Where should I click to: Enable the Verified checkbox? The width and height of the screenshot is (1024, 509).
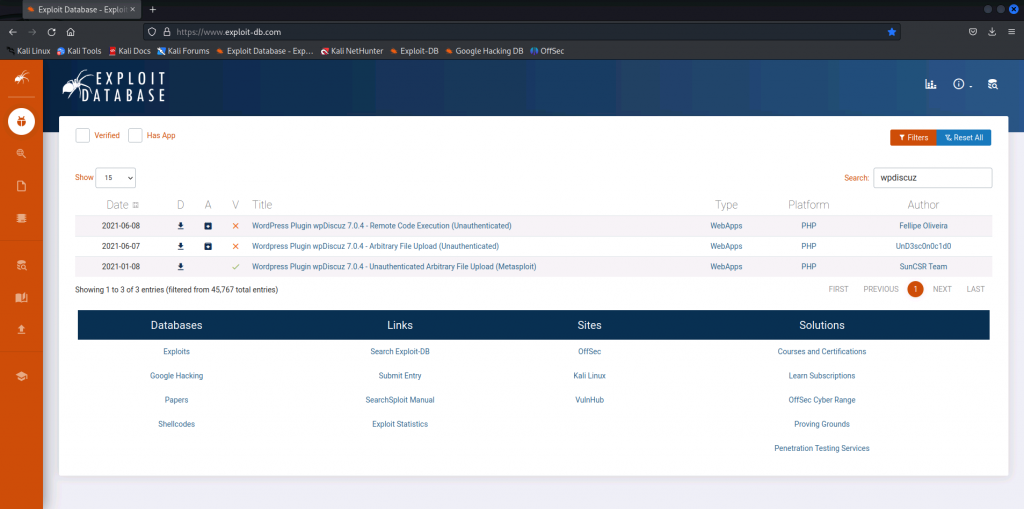(x=82, y=135)
